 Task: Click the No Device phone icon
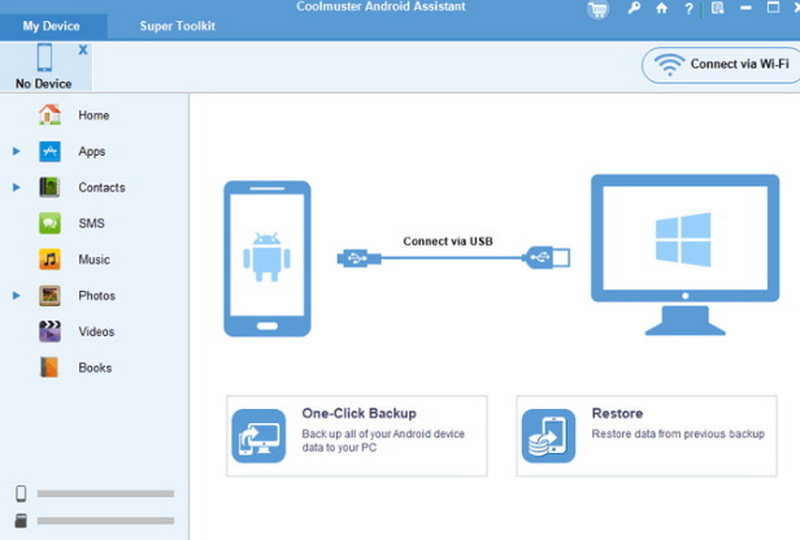click(44, 58)
